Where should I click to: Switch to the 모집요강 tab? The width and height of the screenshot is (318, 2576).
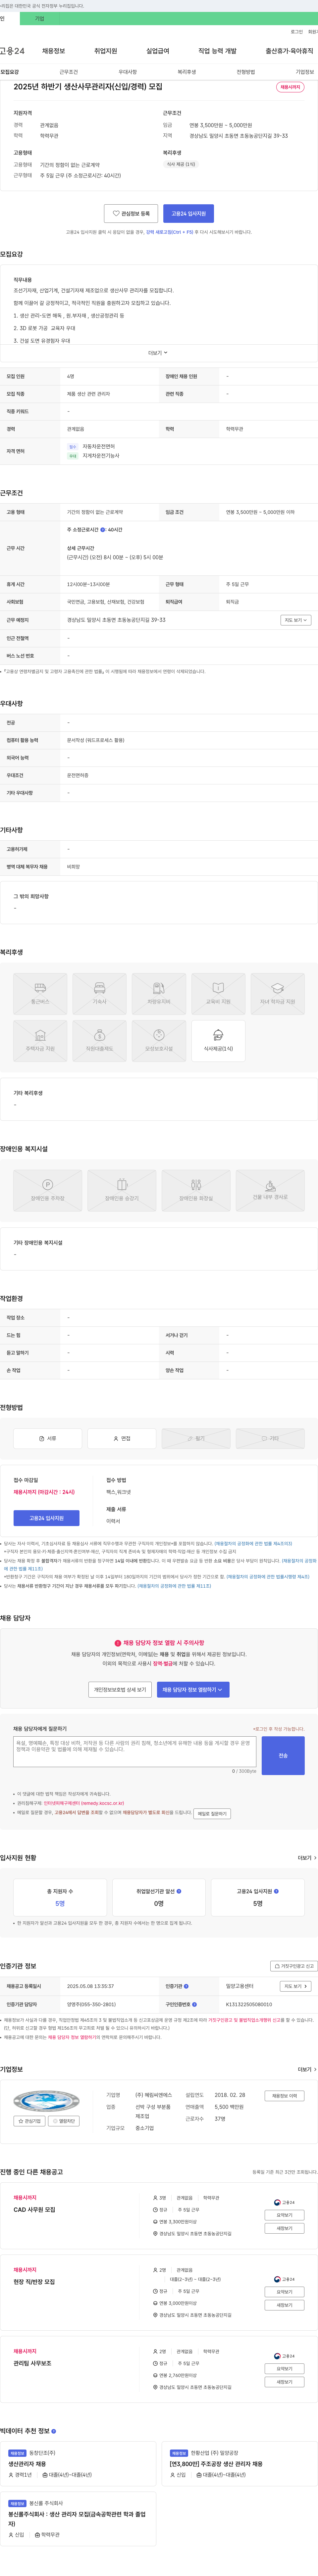(10, 72)
